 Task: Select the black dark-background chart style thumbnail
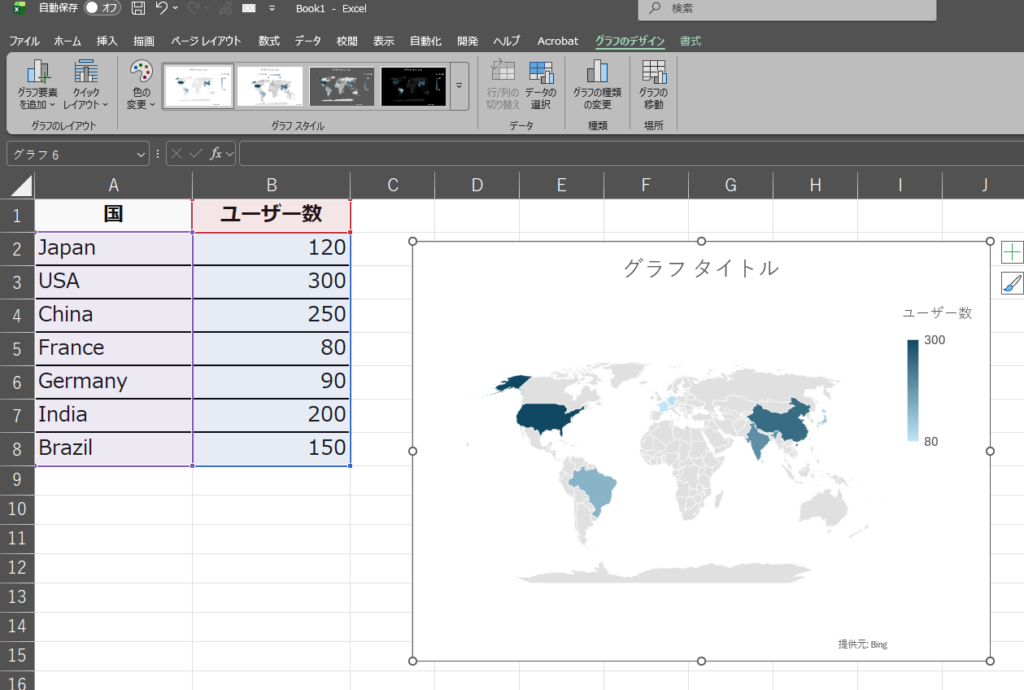tap(414, 87)
